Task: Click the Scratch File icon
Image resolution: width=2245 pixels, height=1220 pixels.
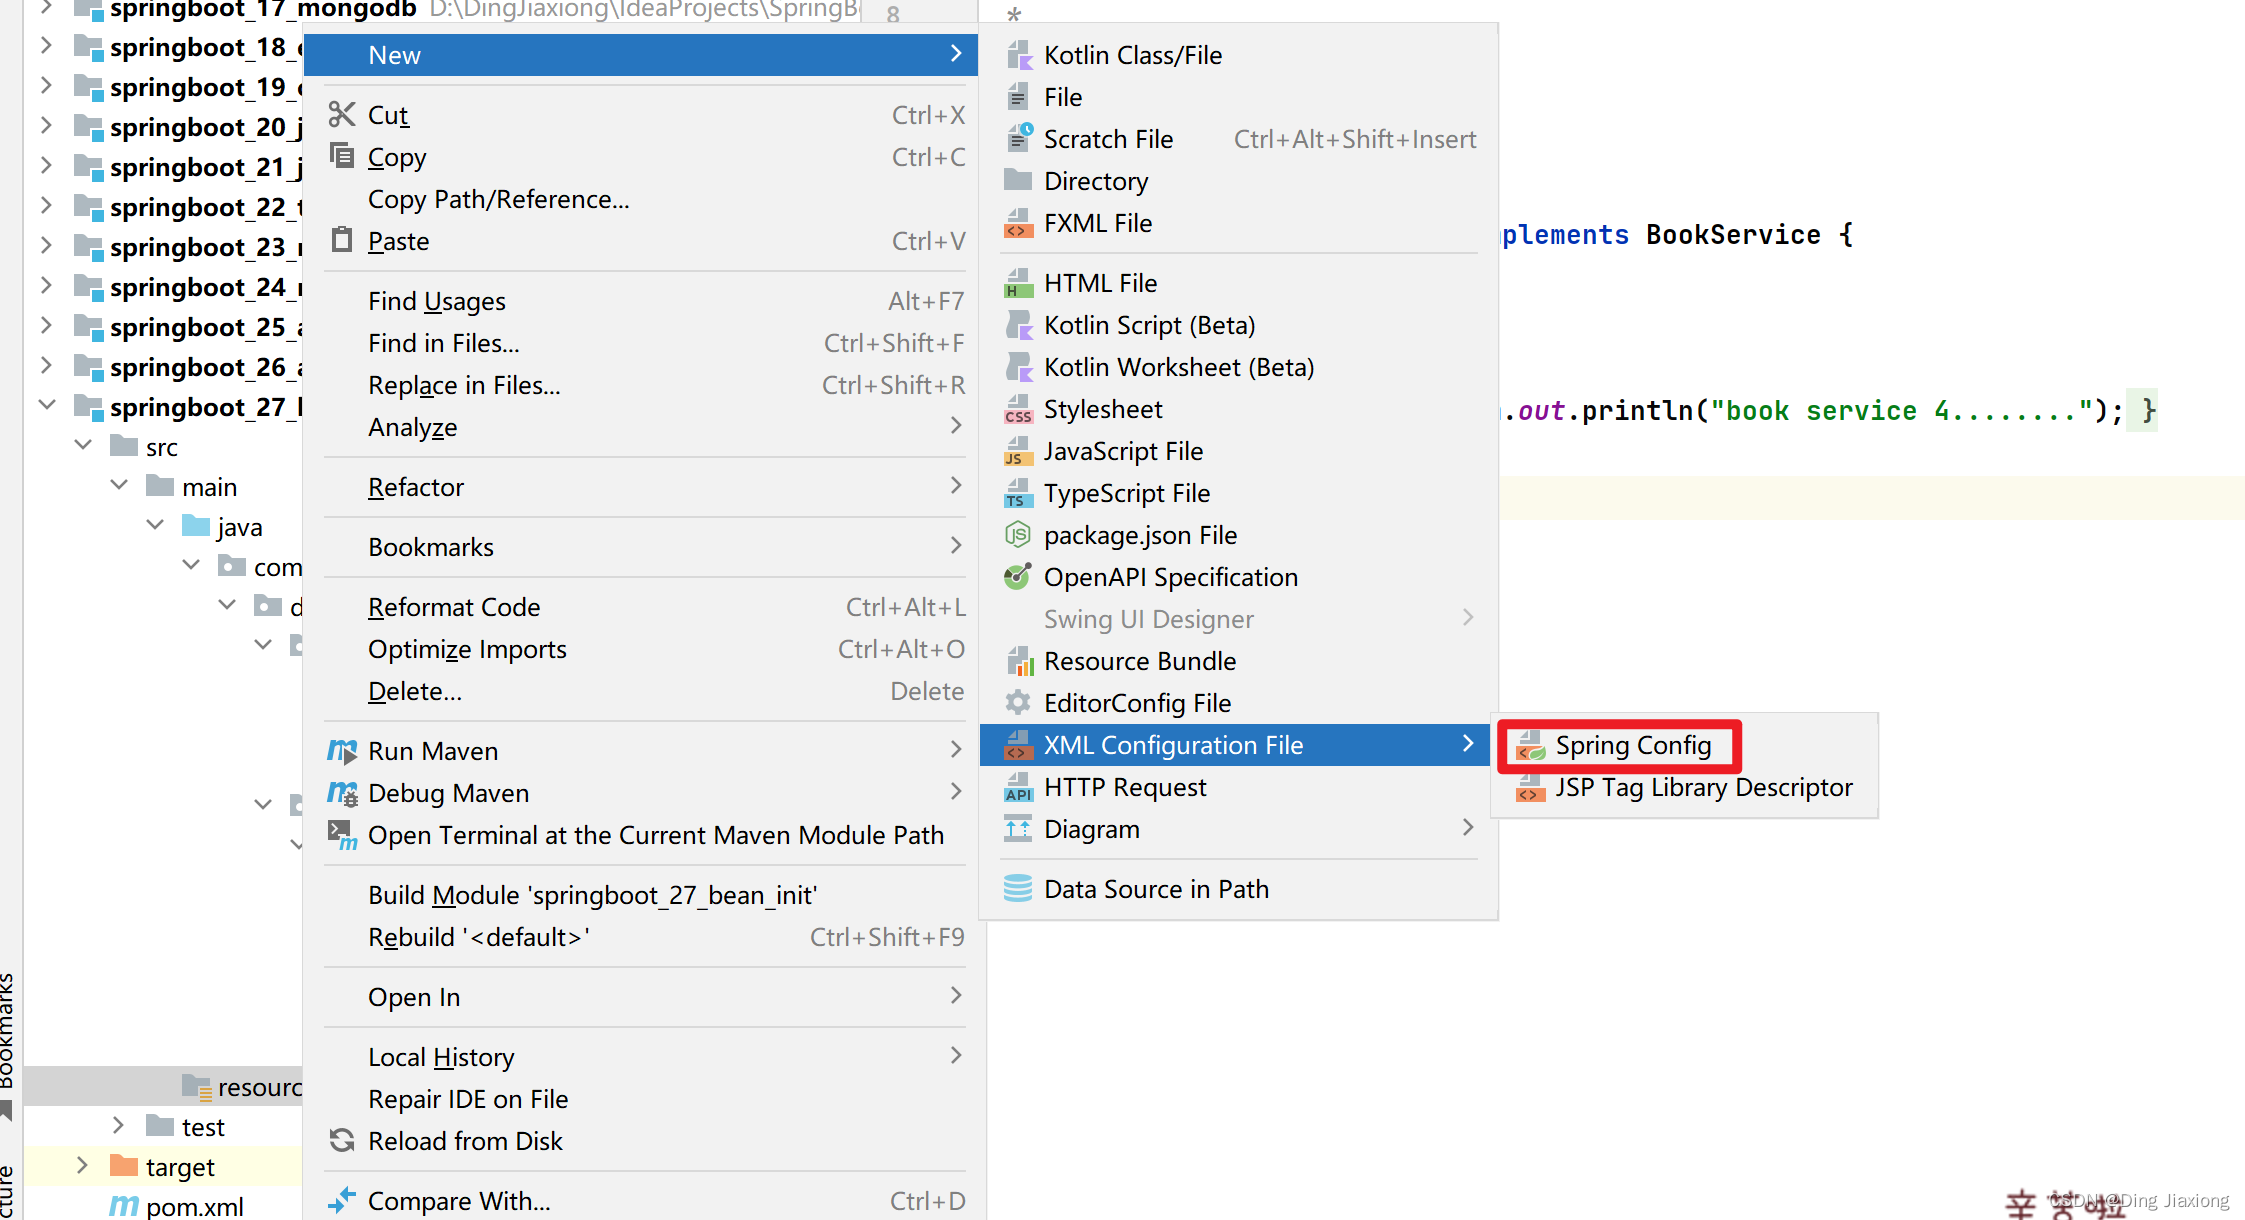Action: pos(1018,139)
